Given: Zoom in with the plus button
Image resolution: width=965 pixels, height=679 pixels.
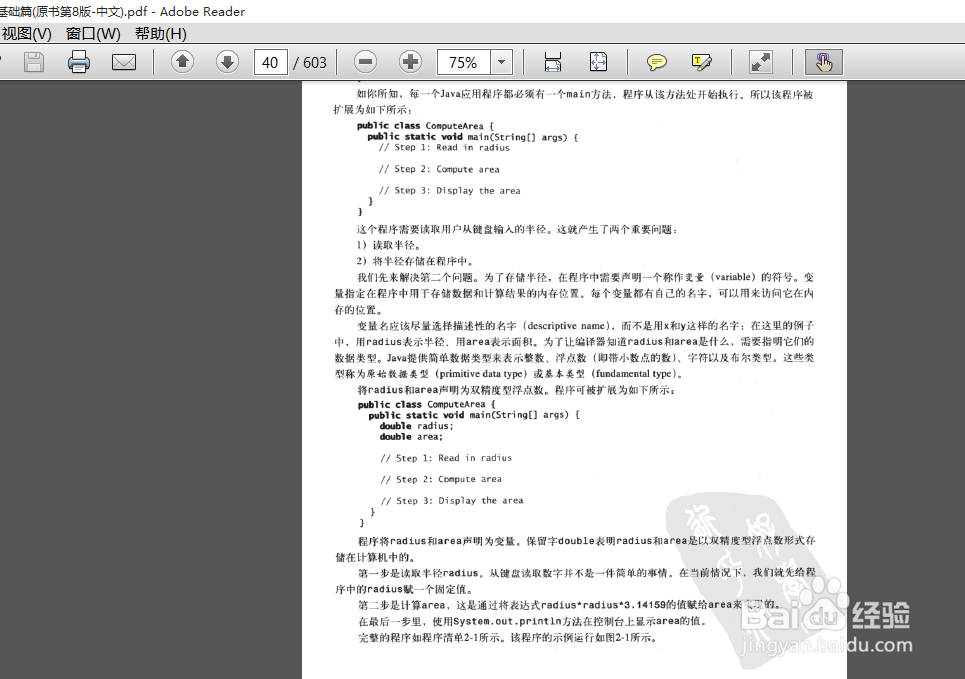Looking at the screenshot, I should [x=410, y=62].
